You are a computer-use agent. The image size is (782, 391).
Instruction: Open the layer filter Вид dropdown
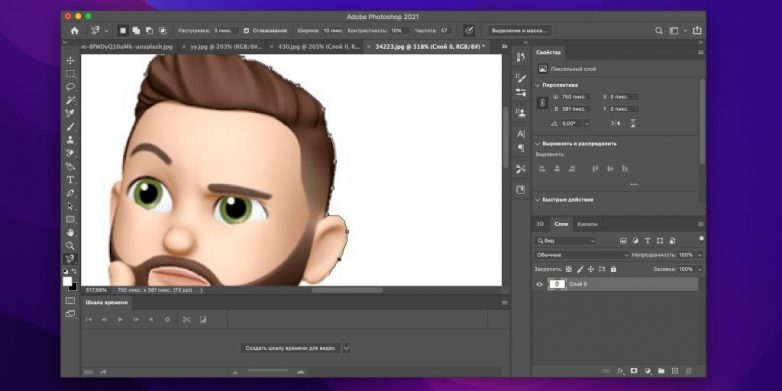coord(565,241)
